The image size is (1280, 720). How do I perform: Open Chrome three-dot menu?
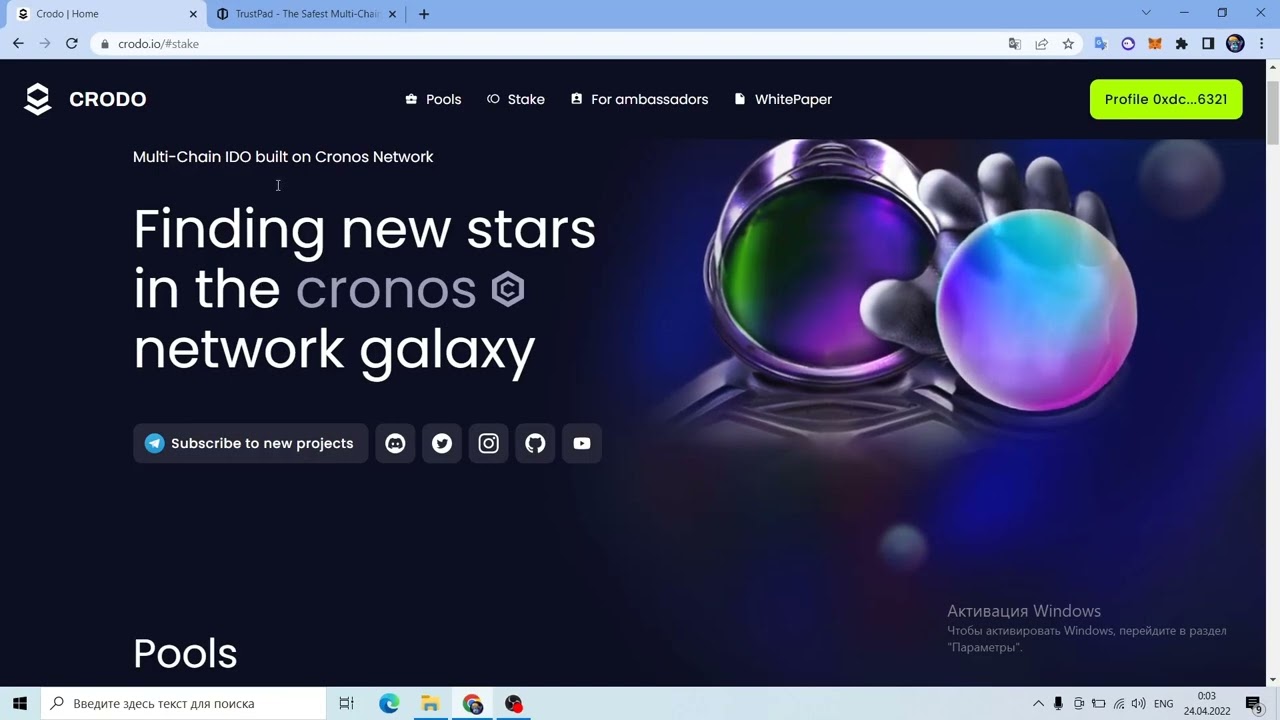[1261, 44]
